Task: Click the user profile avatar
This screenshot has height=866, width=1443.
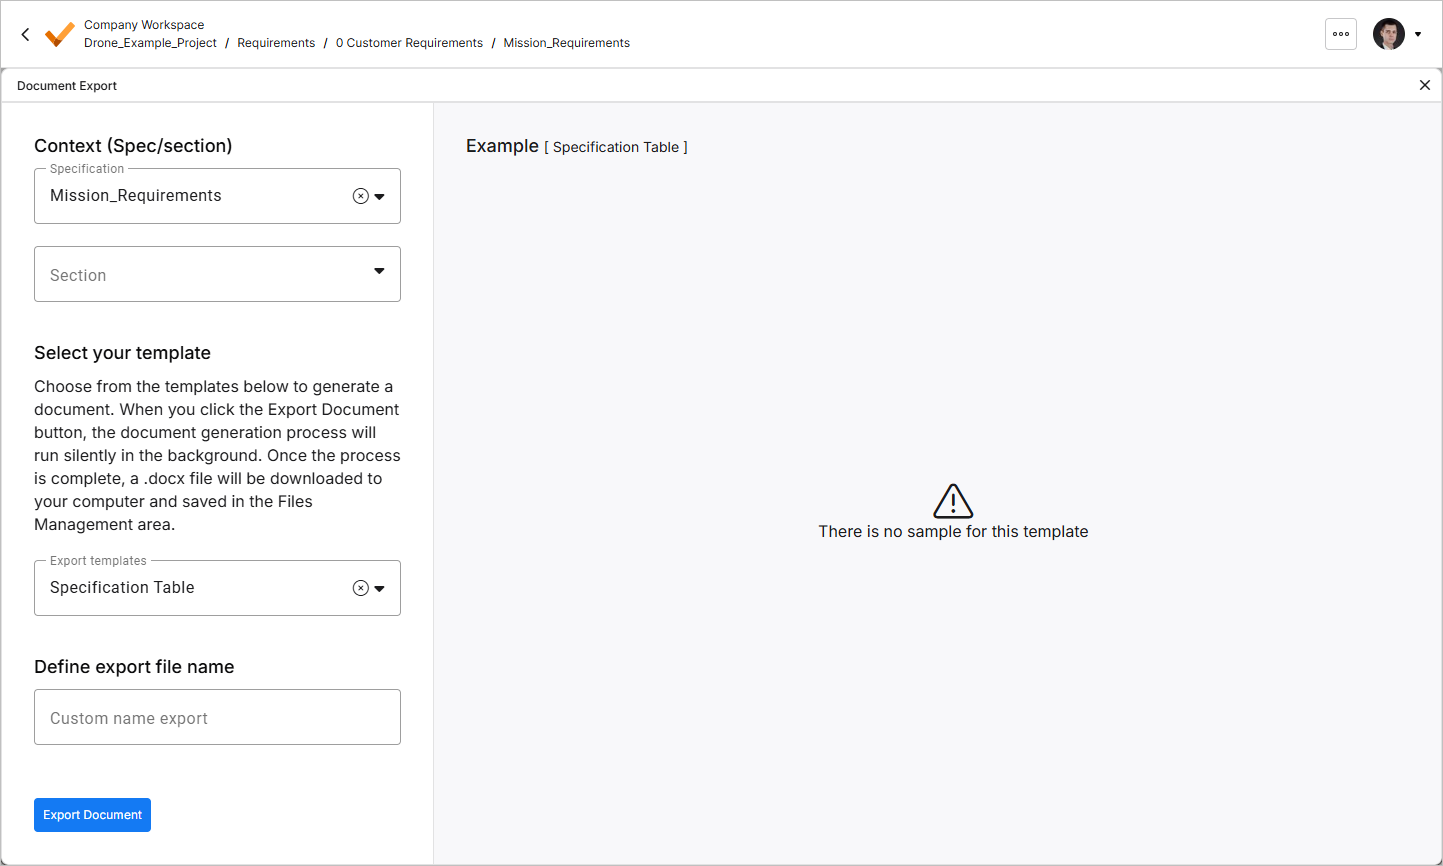Action: (1389, 34)
